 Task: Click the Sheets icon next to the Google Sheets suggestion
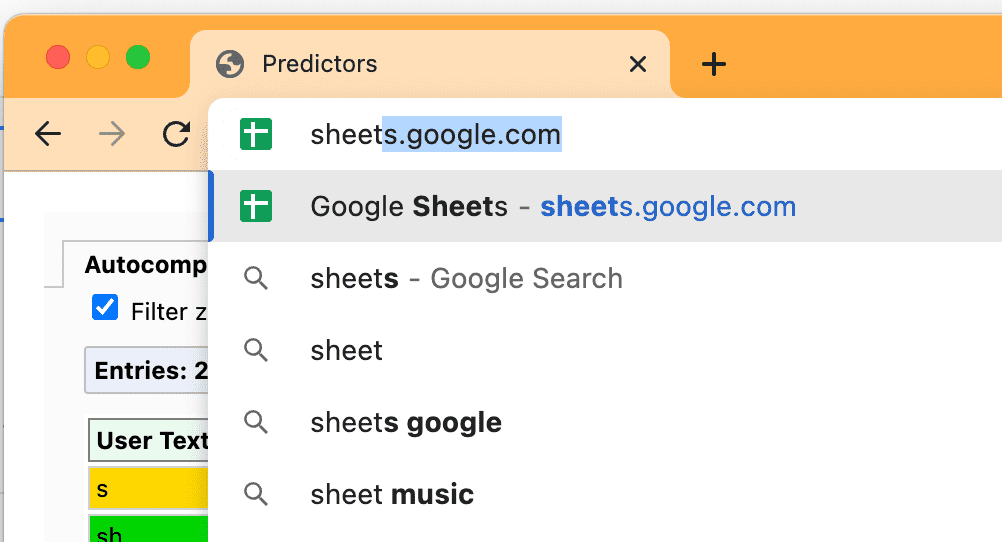pos(256,207)
